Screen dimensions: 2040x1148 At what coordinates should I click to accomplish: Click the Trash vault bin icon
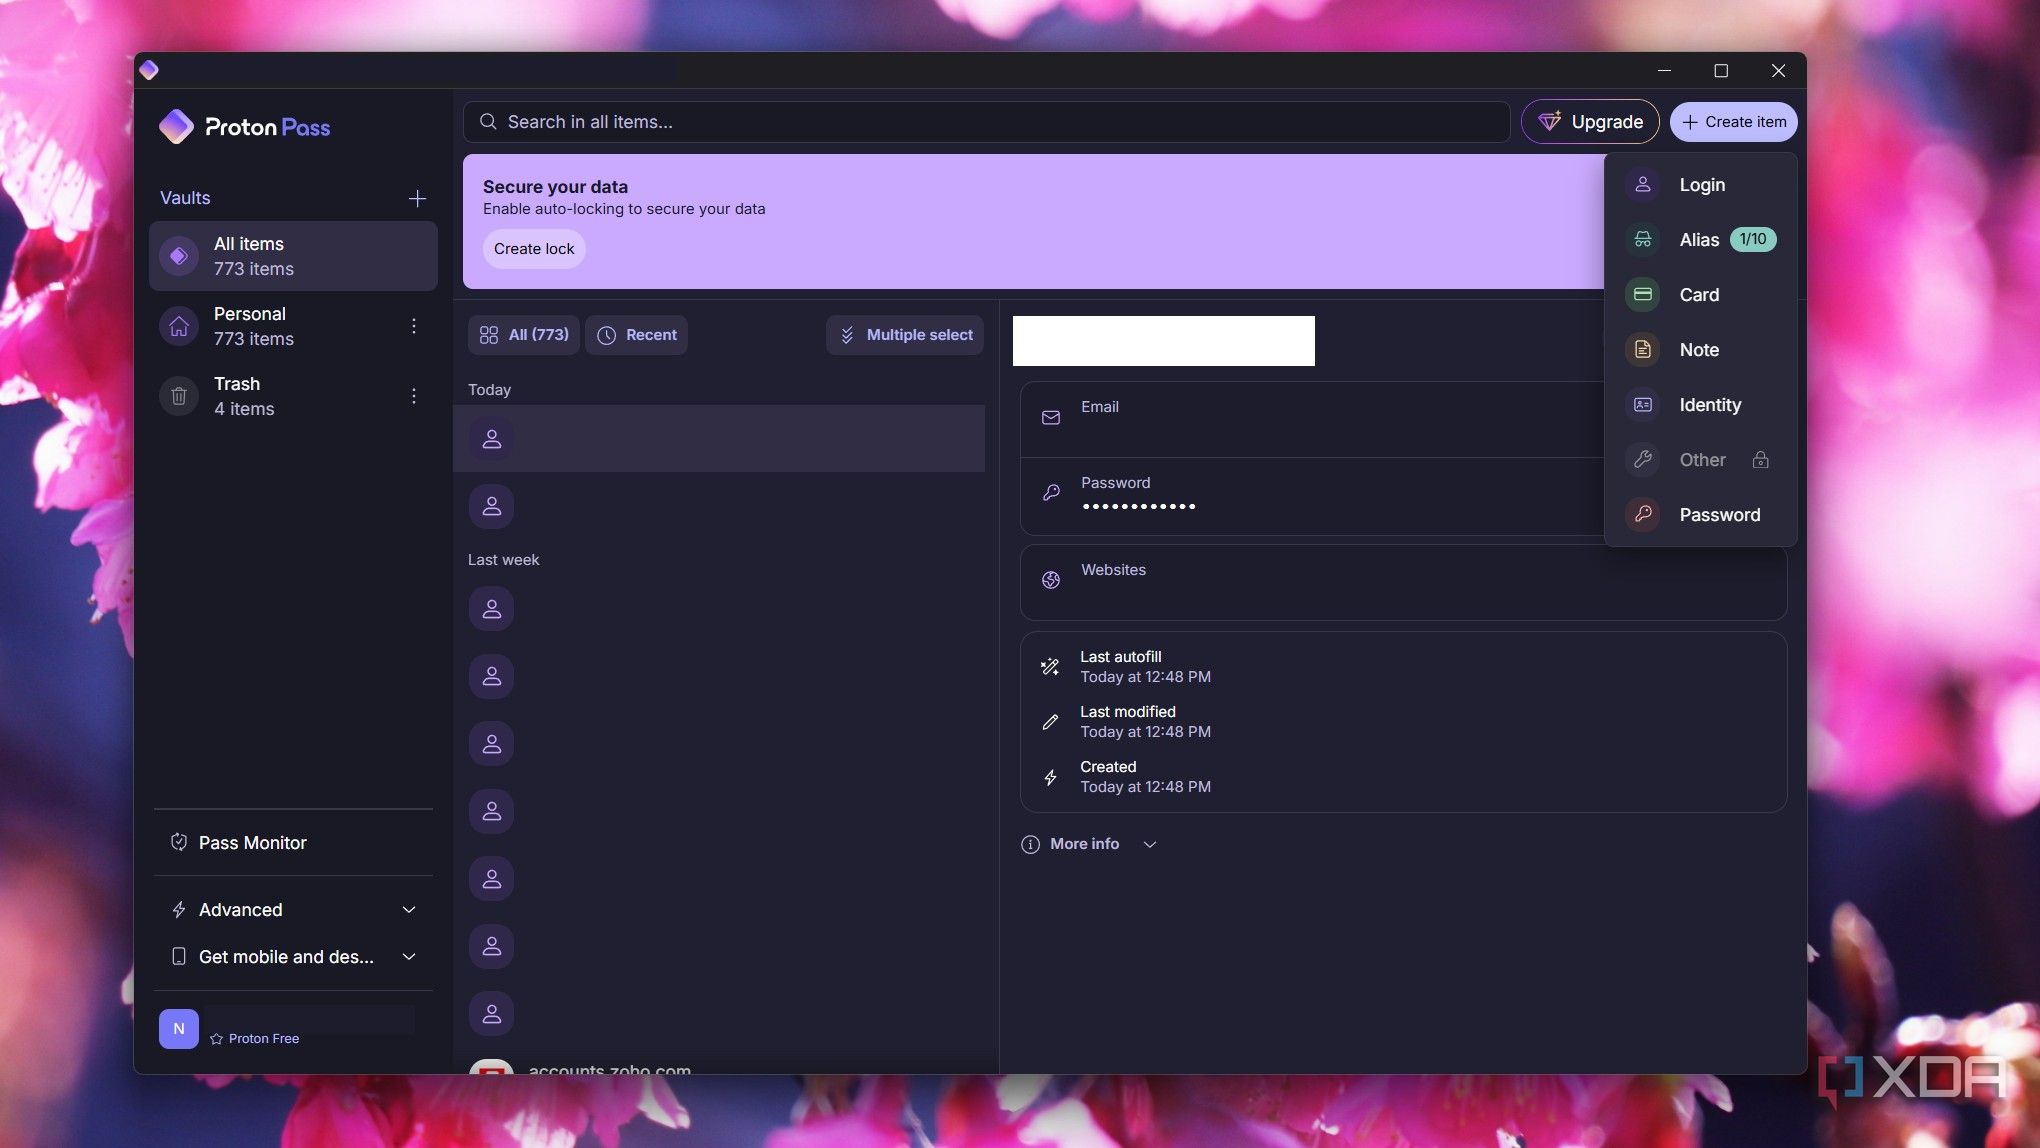tap(179, 396)
